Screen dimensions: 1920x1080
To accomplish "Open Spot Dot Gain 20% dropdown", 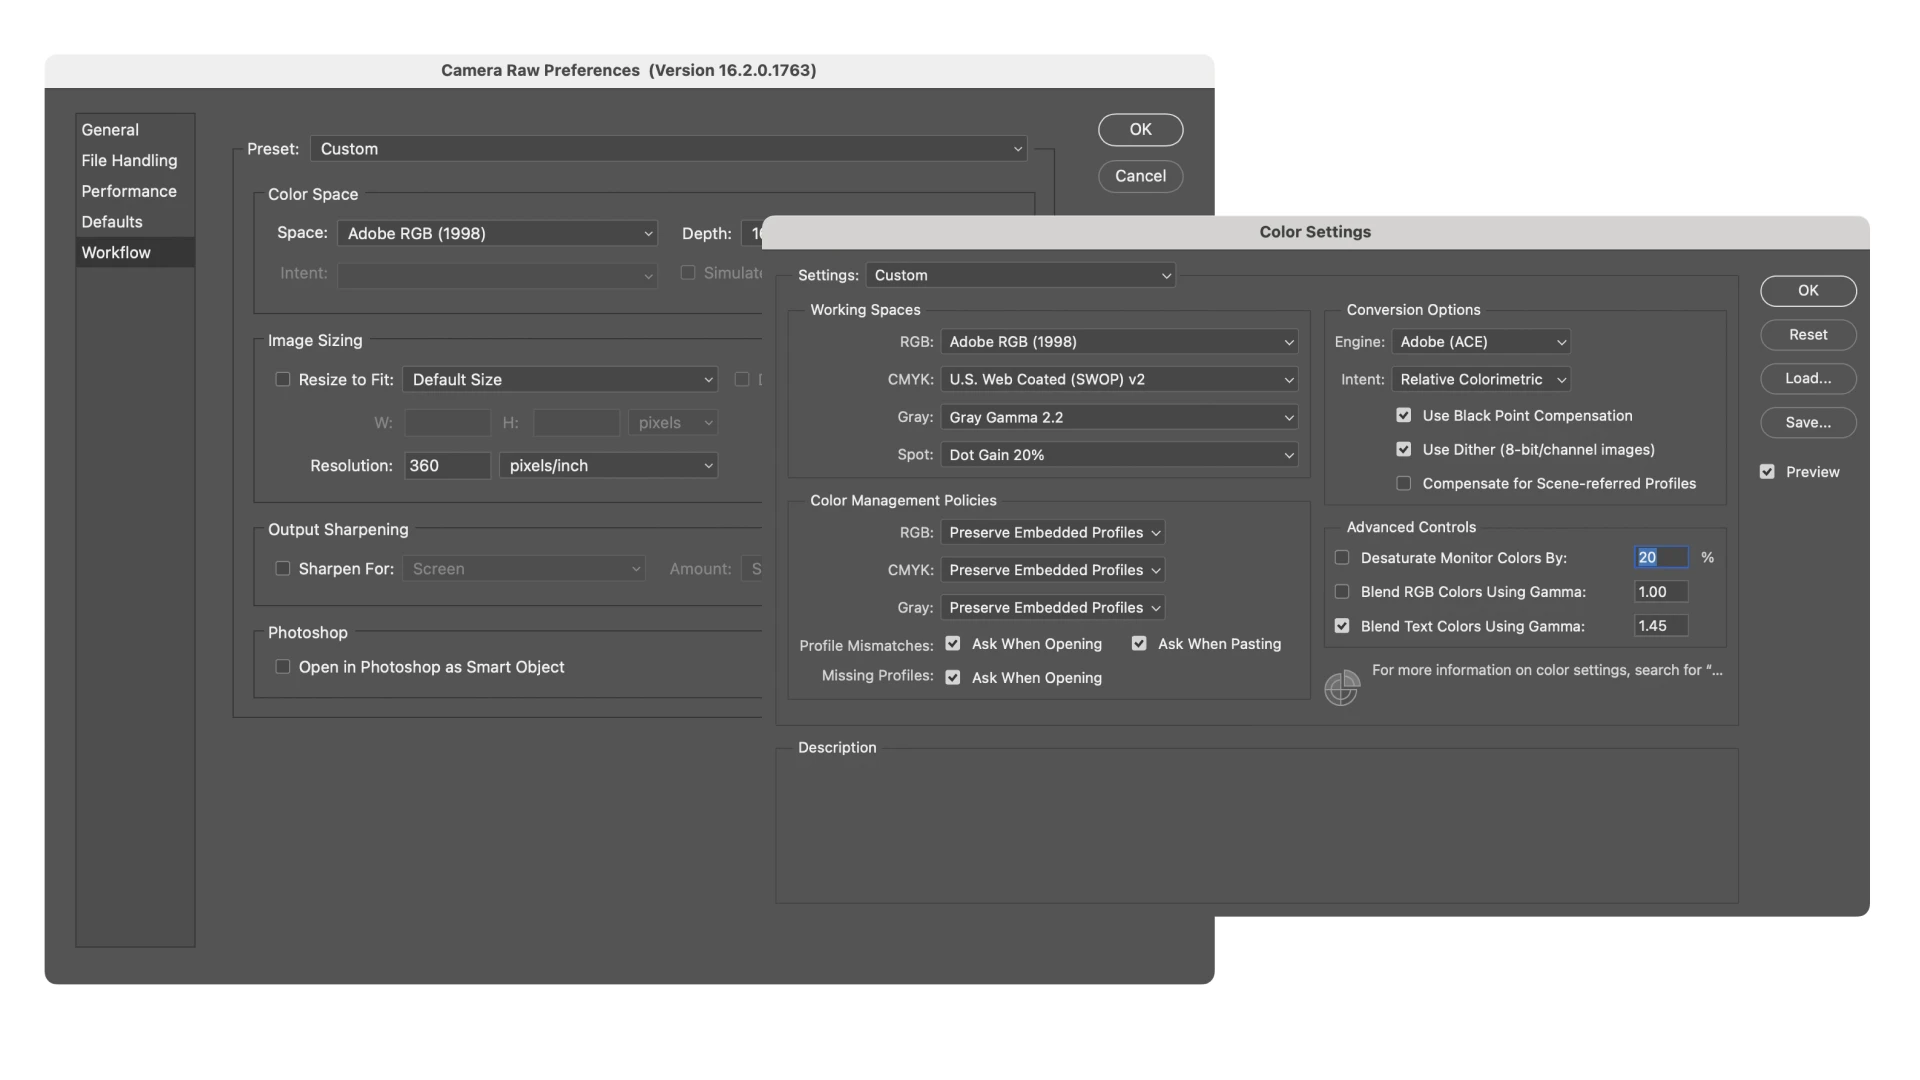I will pos(1119,455).
